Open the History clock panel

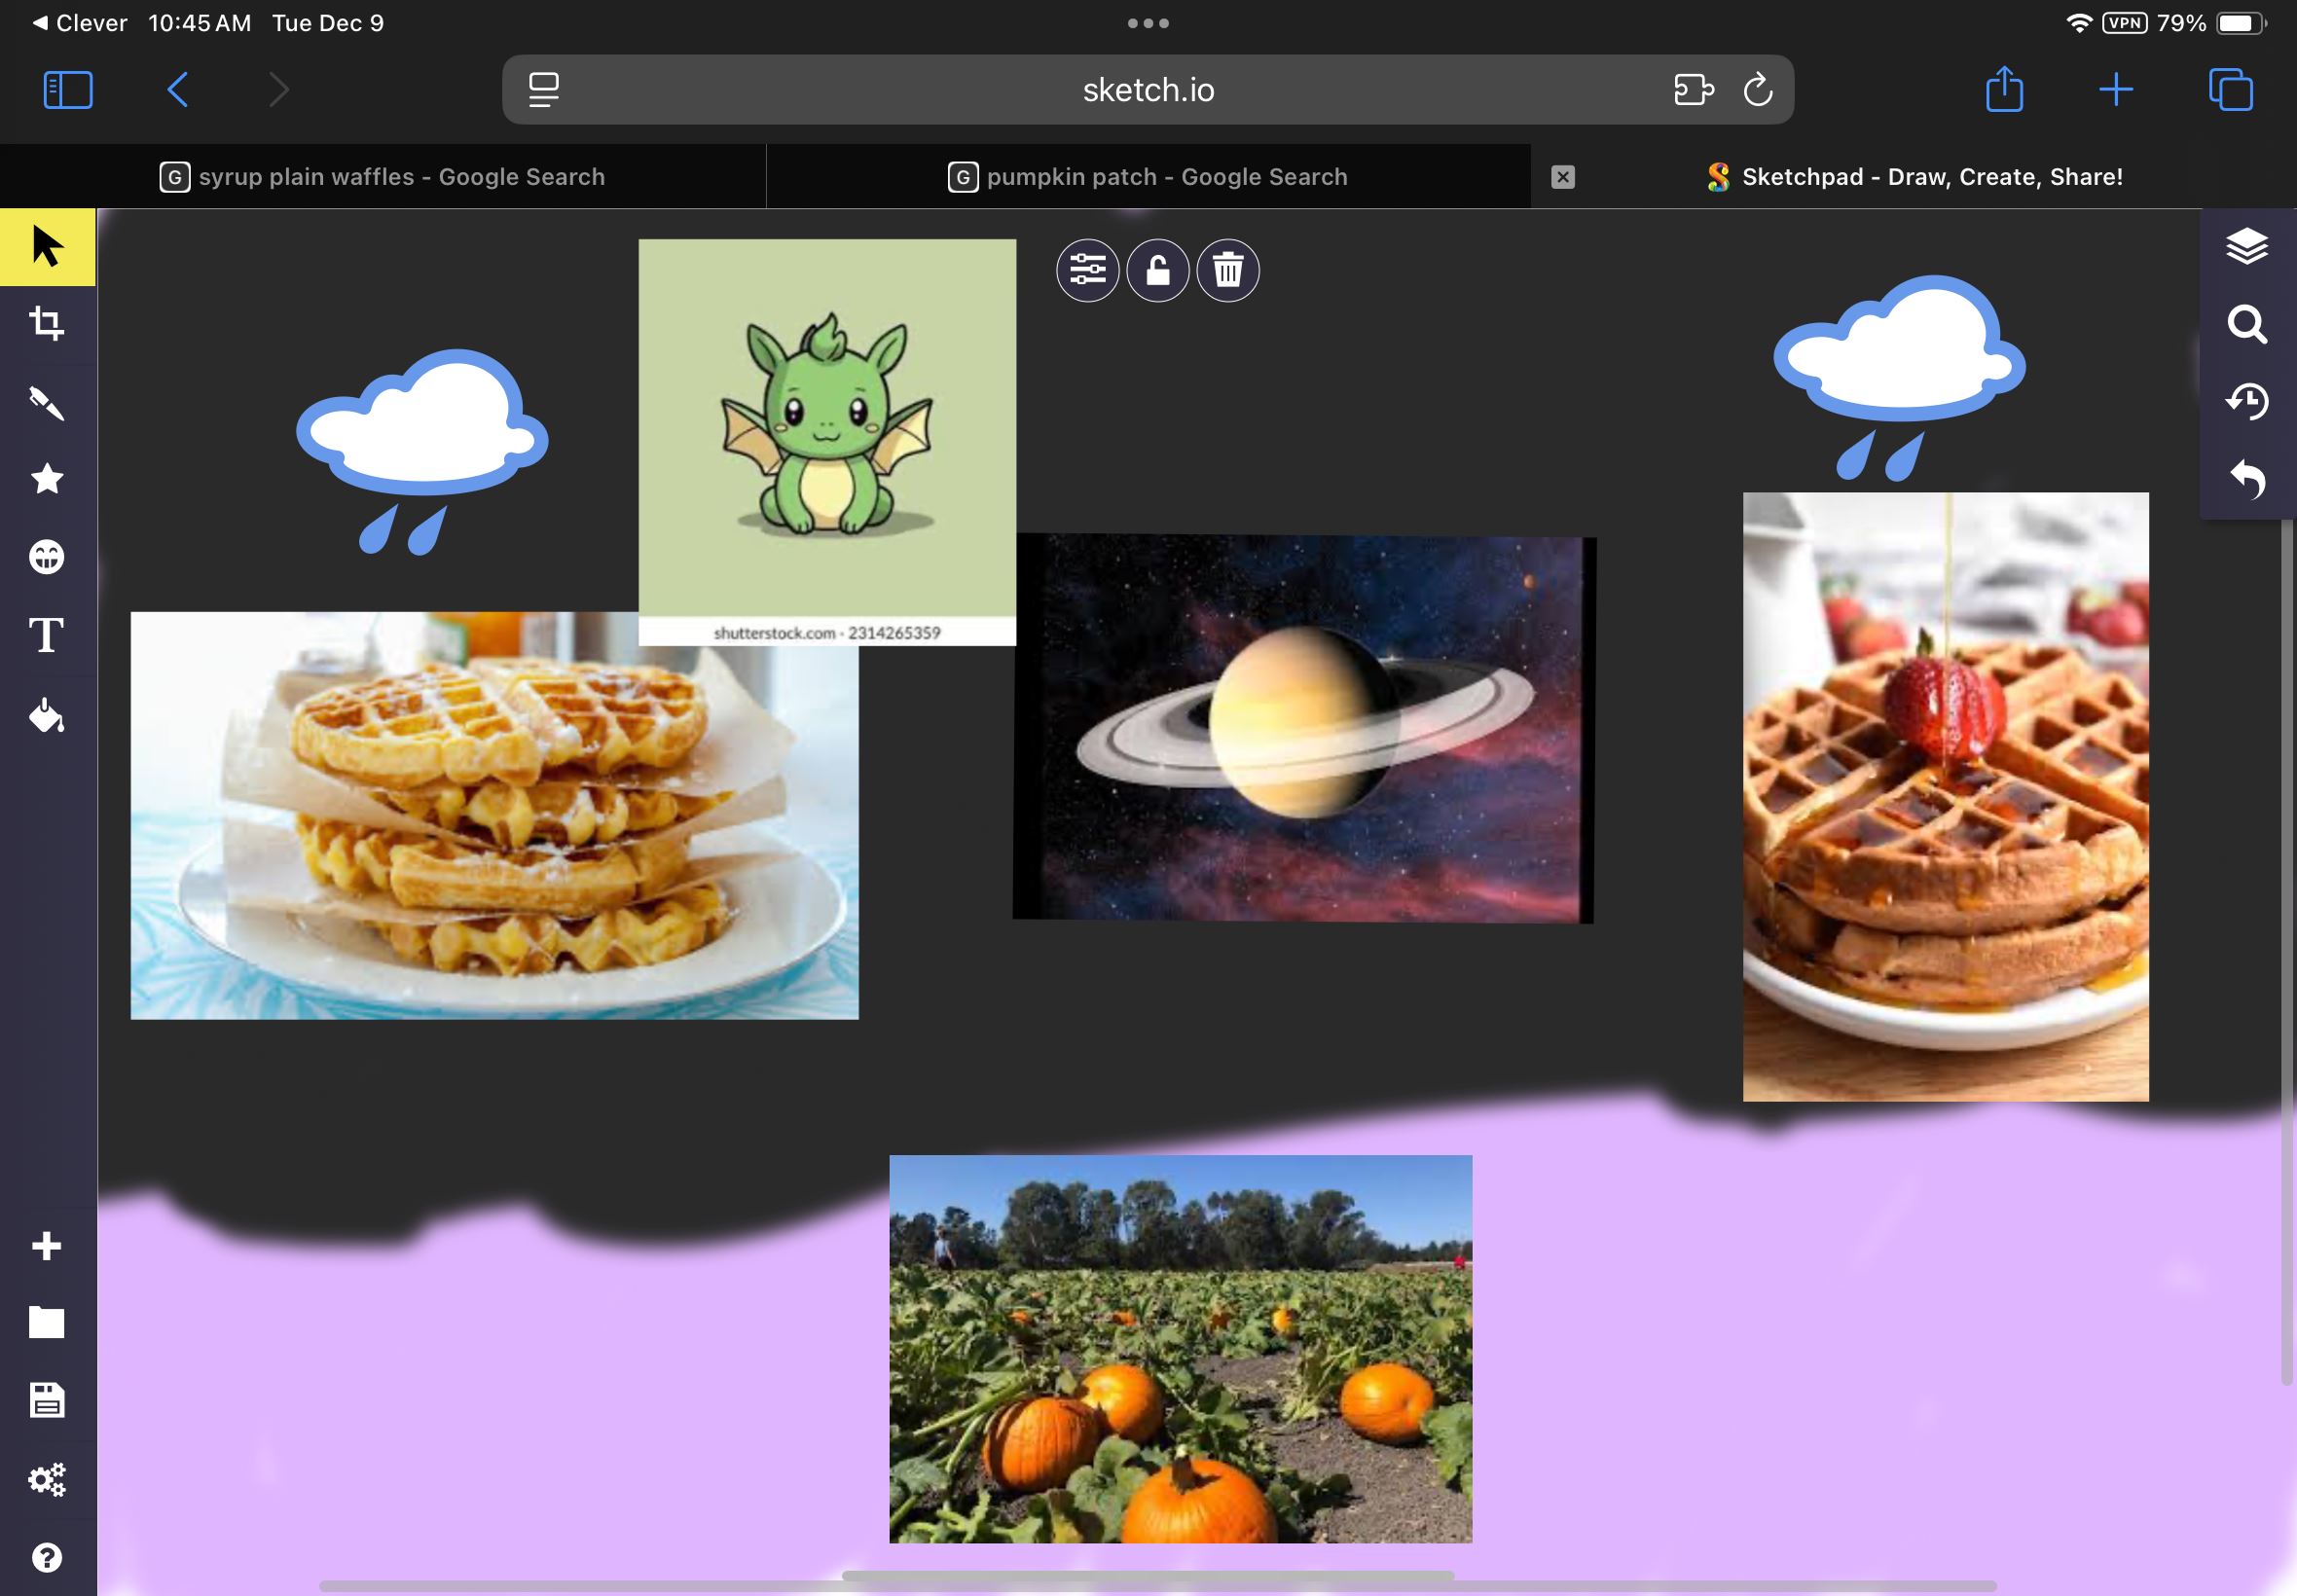tap(2246, 401)
